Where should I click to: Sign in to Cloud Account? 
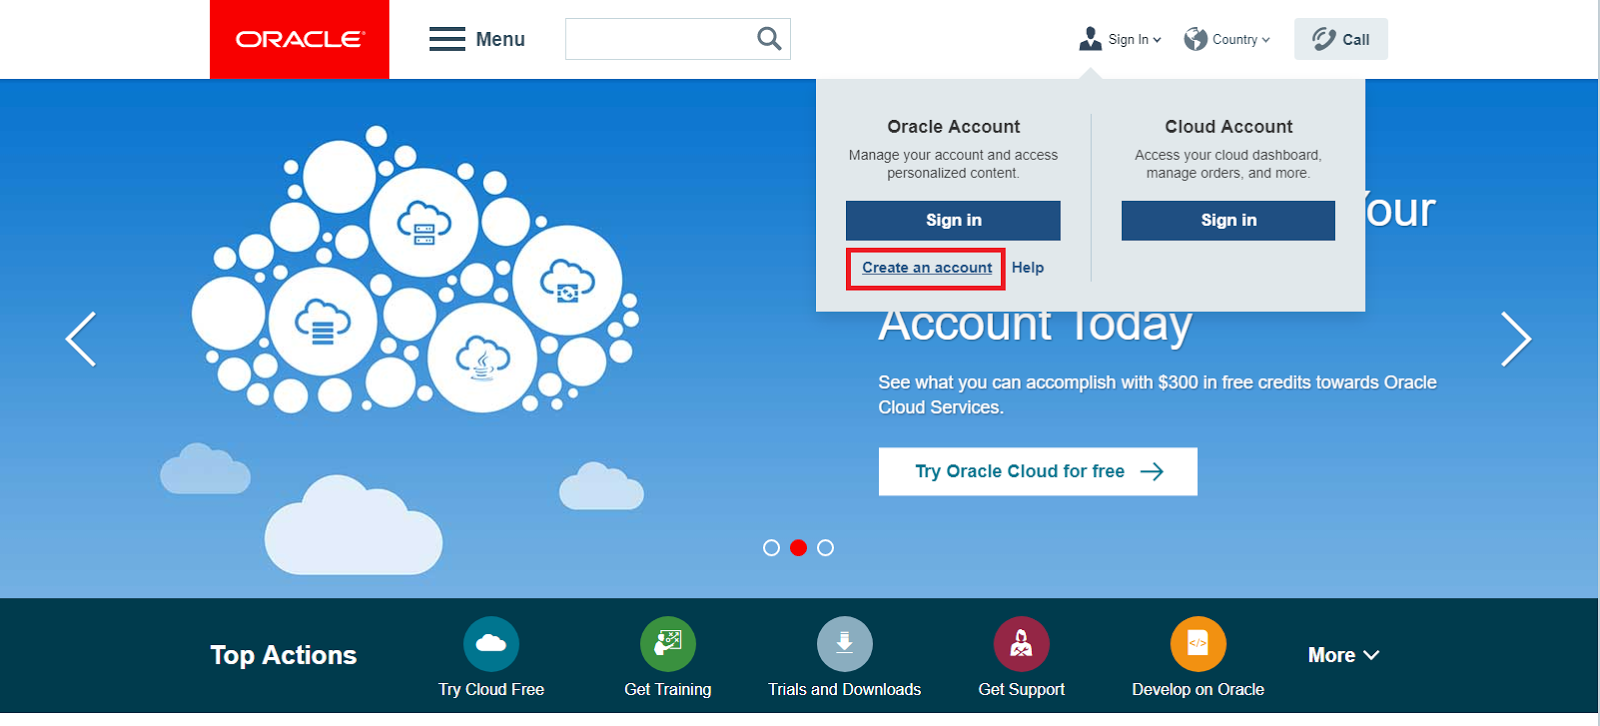coord(1228,220)
